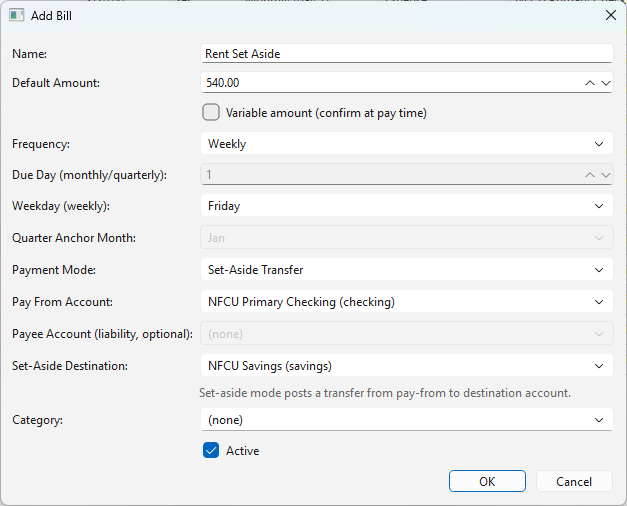Increase Default Amount with up arrow
The height and width of the screenshot is (506, 627).
[x=590, y=83]
